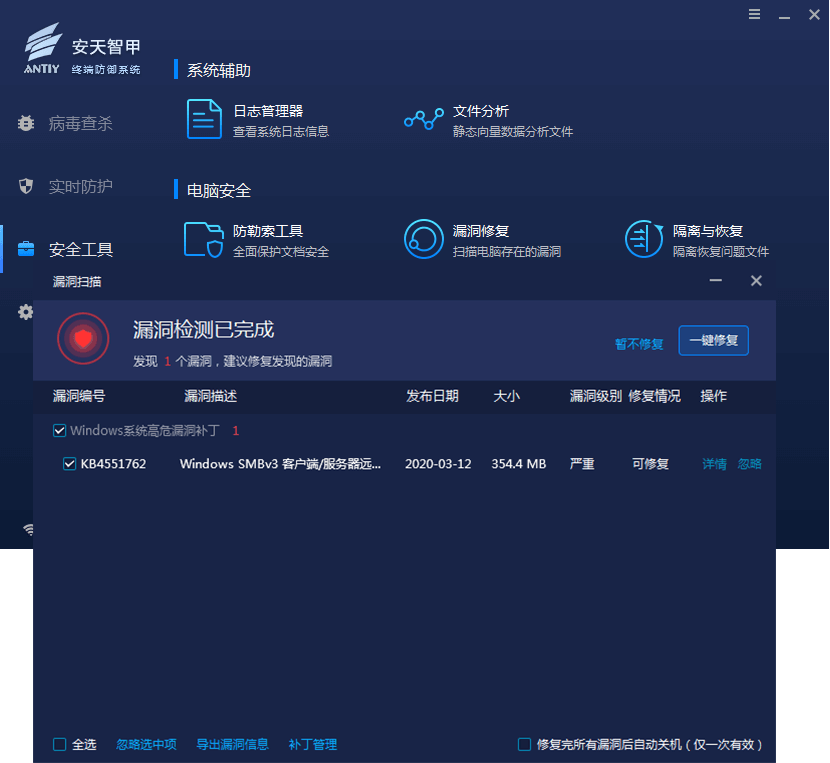Click the 修复情况 column header
This screenshot has width=830, height=763.
(x=654, y=396)
